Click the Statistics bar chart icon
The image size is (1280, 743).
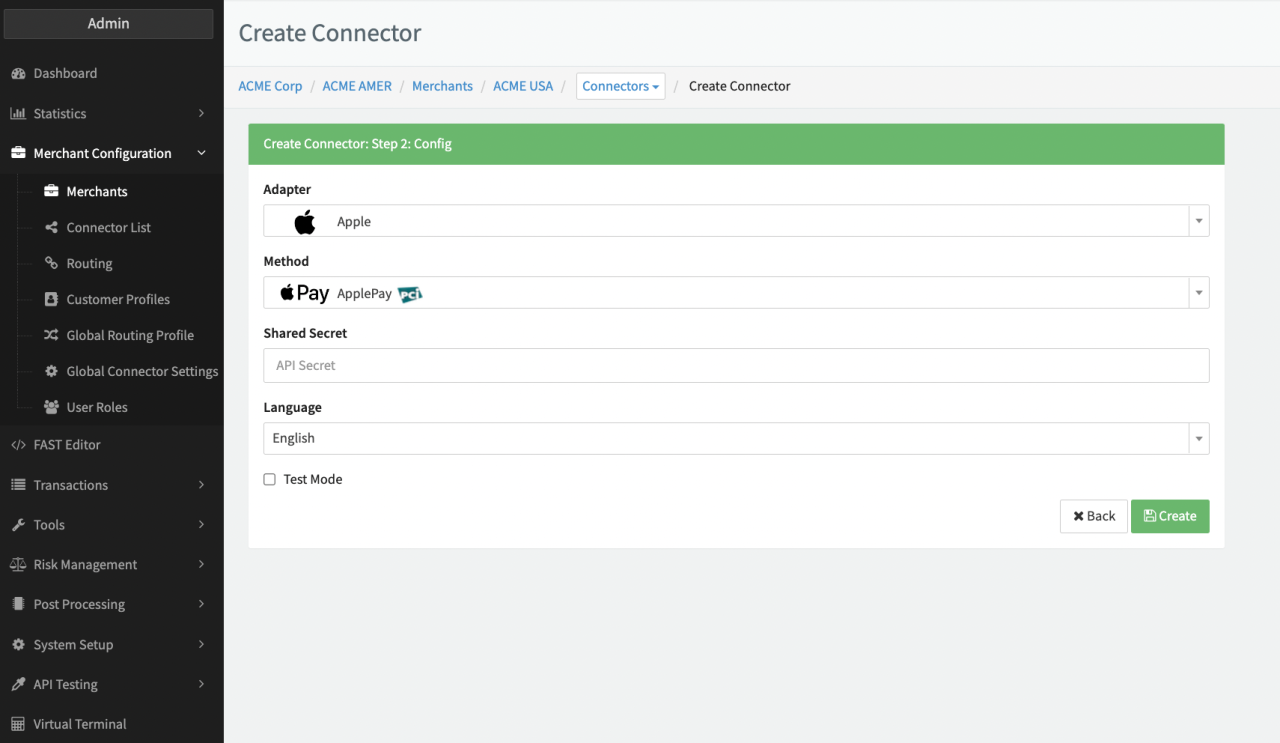(x=18, y=114)
